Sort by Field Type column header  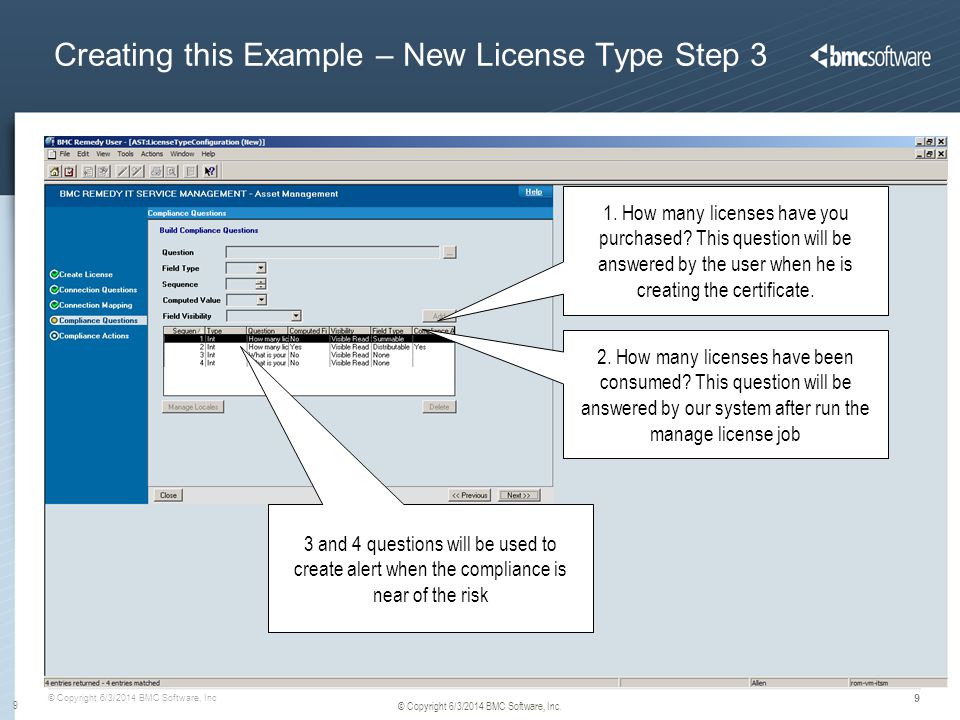click(x=391, y=331)
